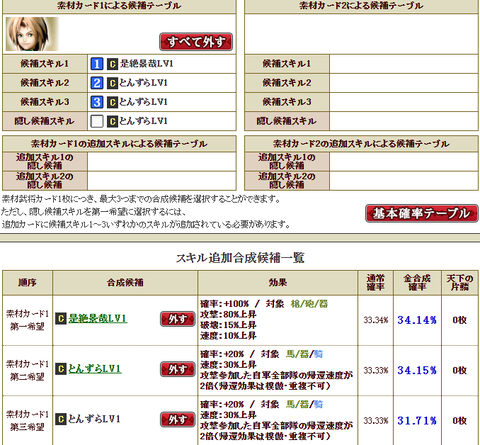Open the 是絶景哉LV1 skill link in first choice row
This screenshot has width=480, height=445.
coord(98,319)
